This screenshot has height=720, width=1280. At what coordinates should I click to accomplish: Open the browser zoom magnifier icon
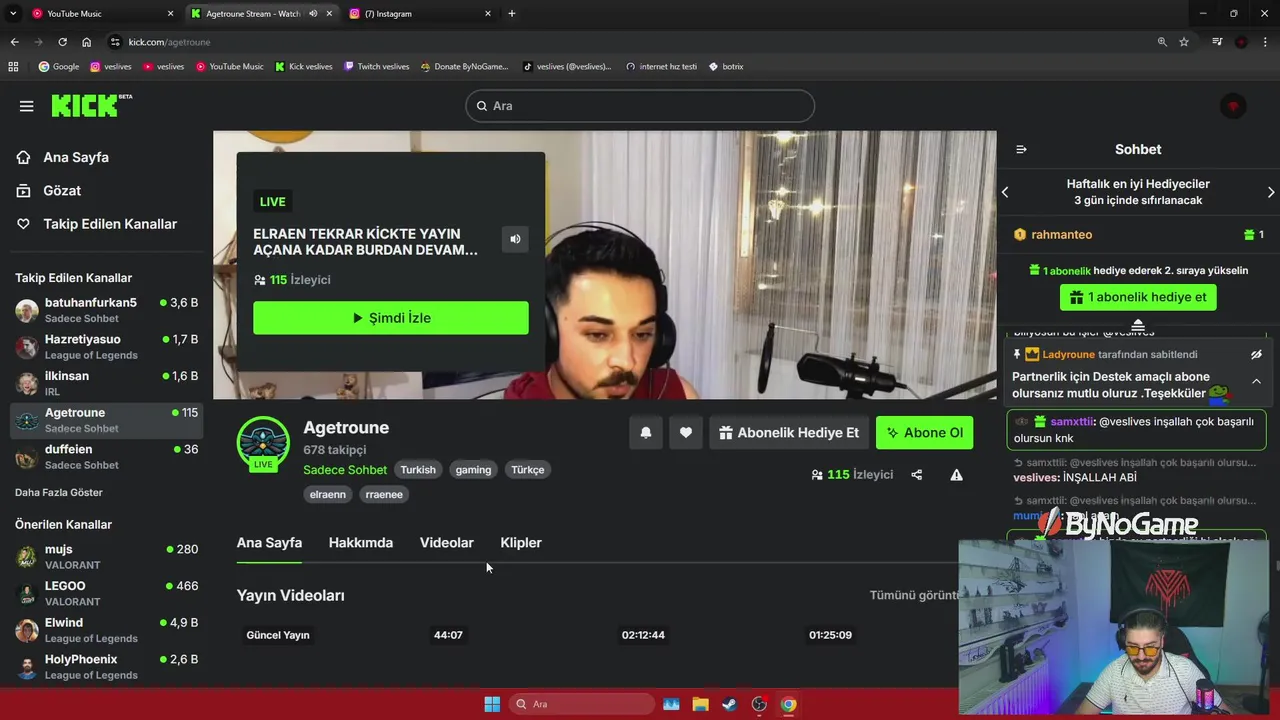(1162, 42)
